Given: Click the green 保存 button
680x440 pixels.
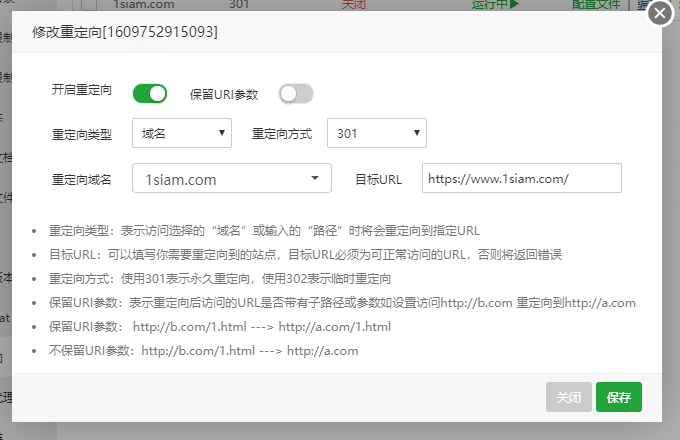Looking at the screenshot, I should (619, 397).
